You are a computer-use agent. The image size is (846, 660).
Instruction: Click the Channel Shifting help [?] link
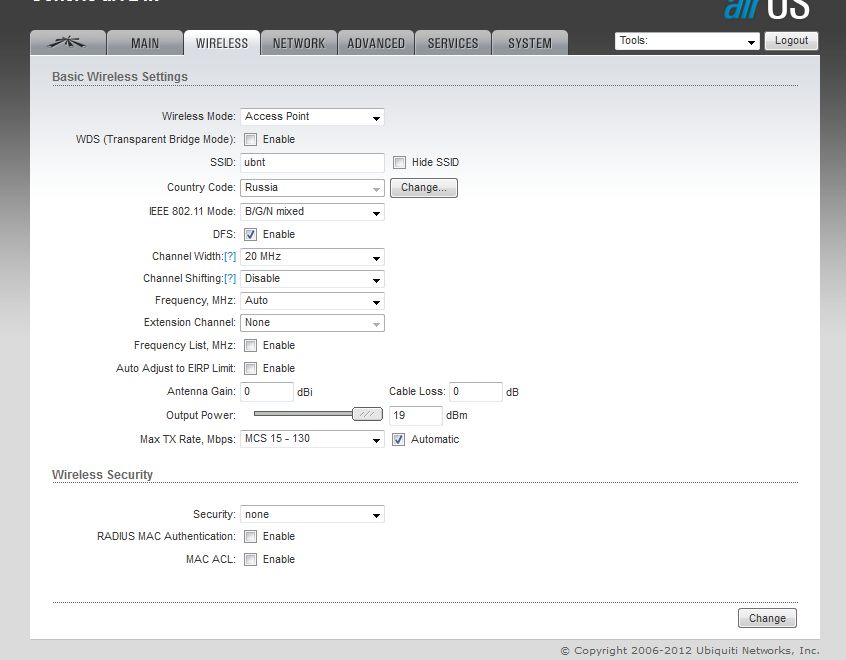[230, 279]
